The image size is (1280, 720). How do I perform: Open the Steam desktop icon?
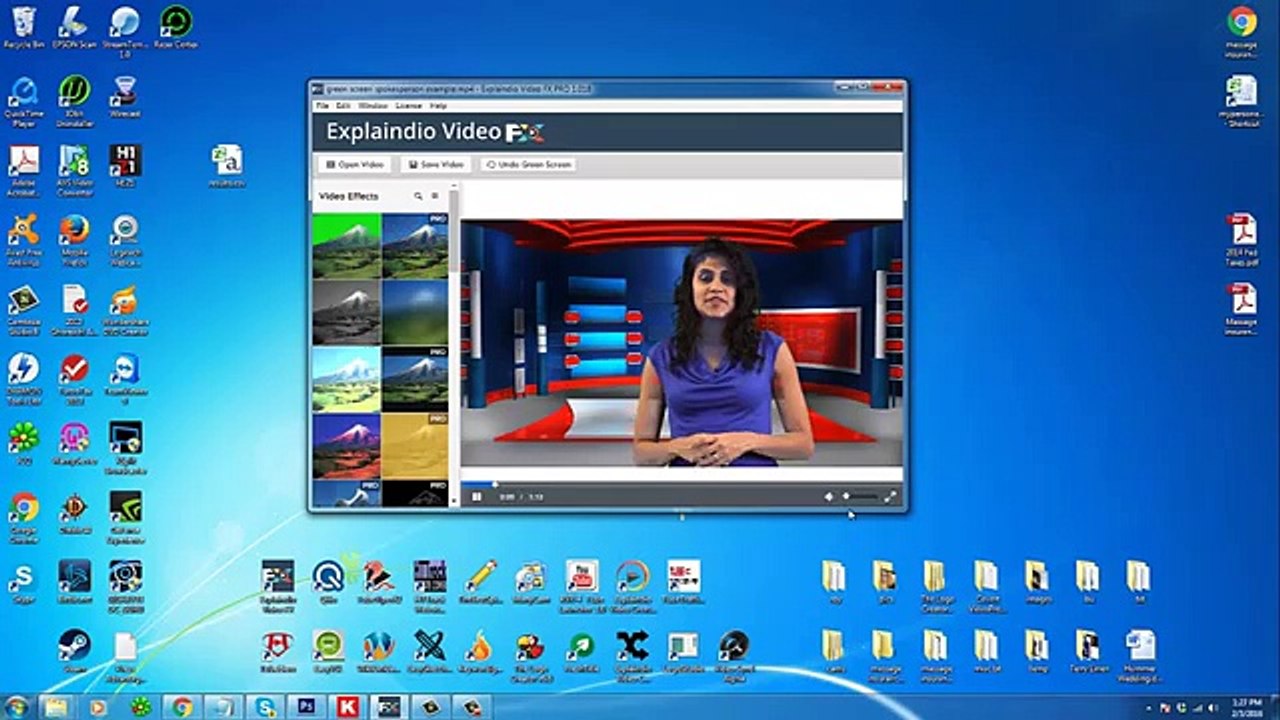(x=74, y=650)
